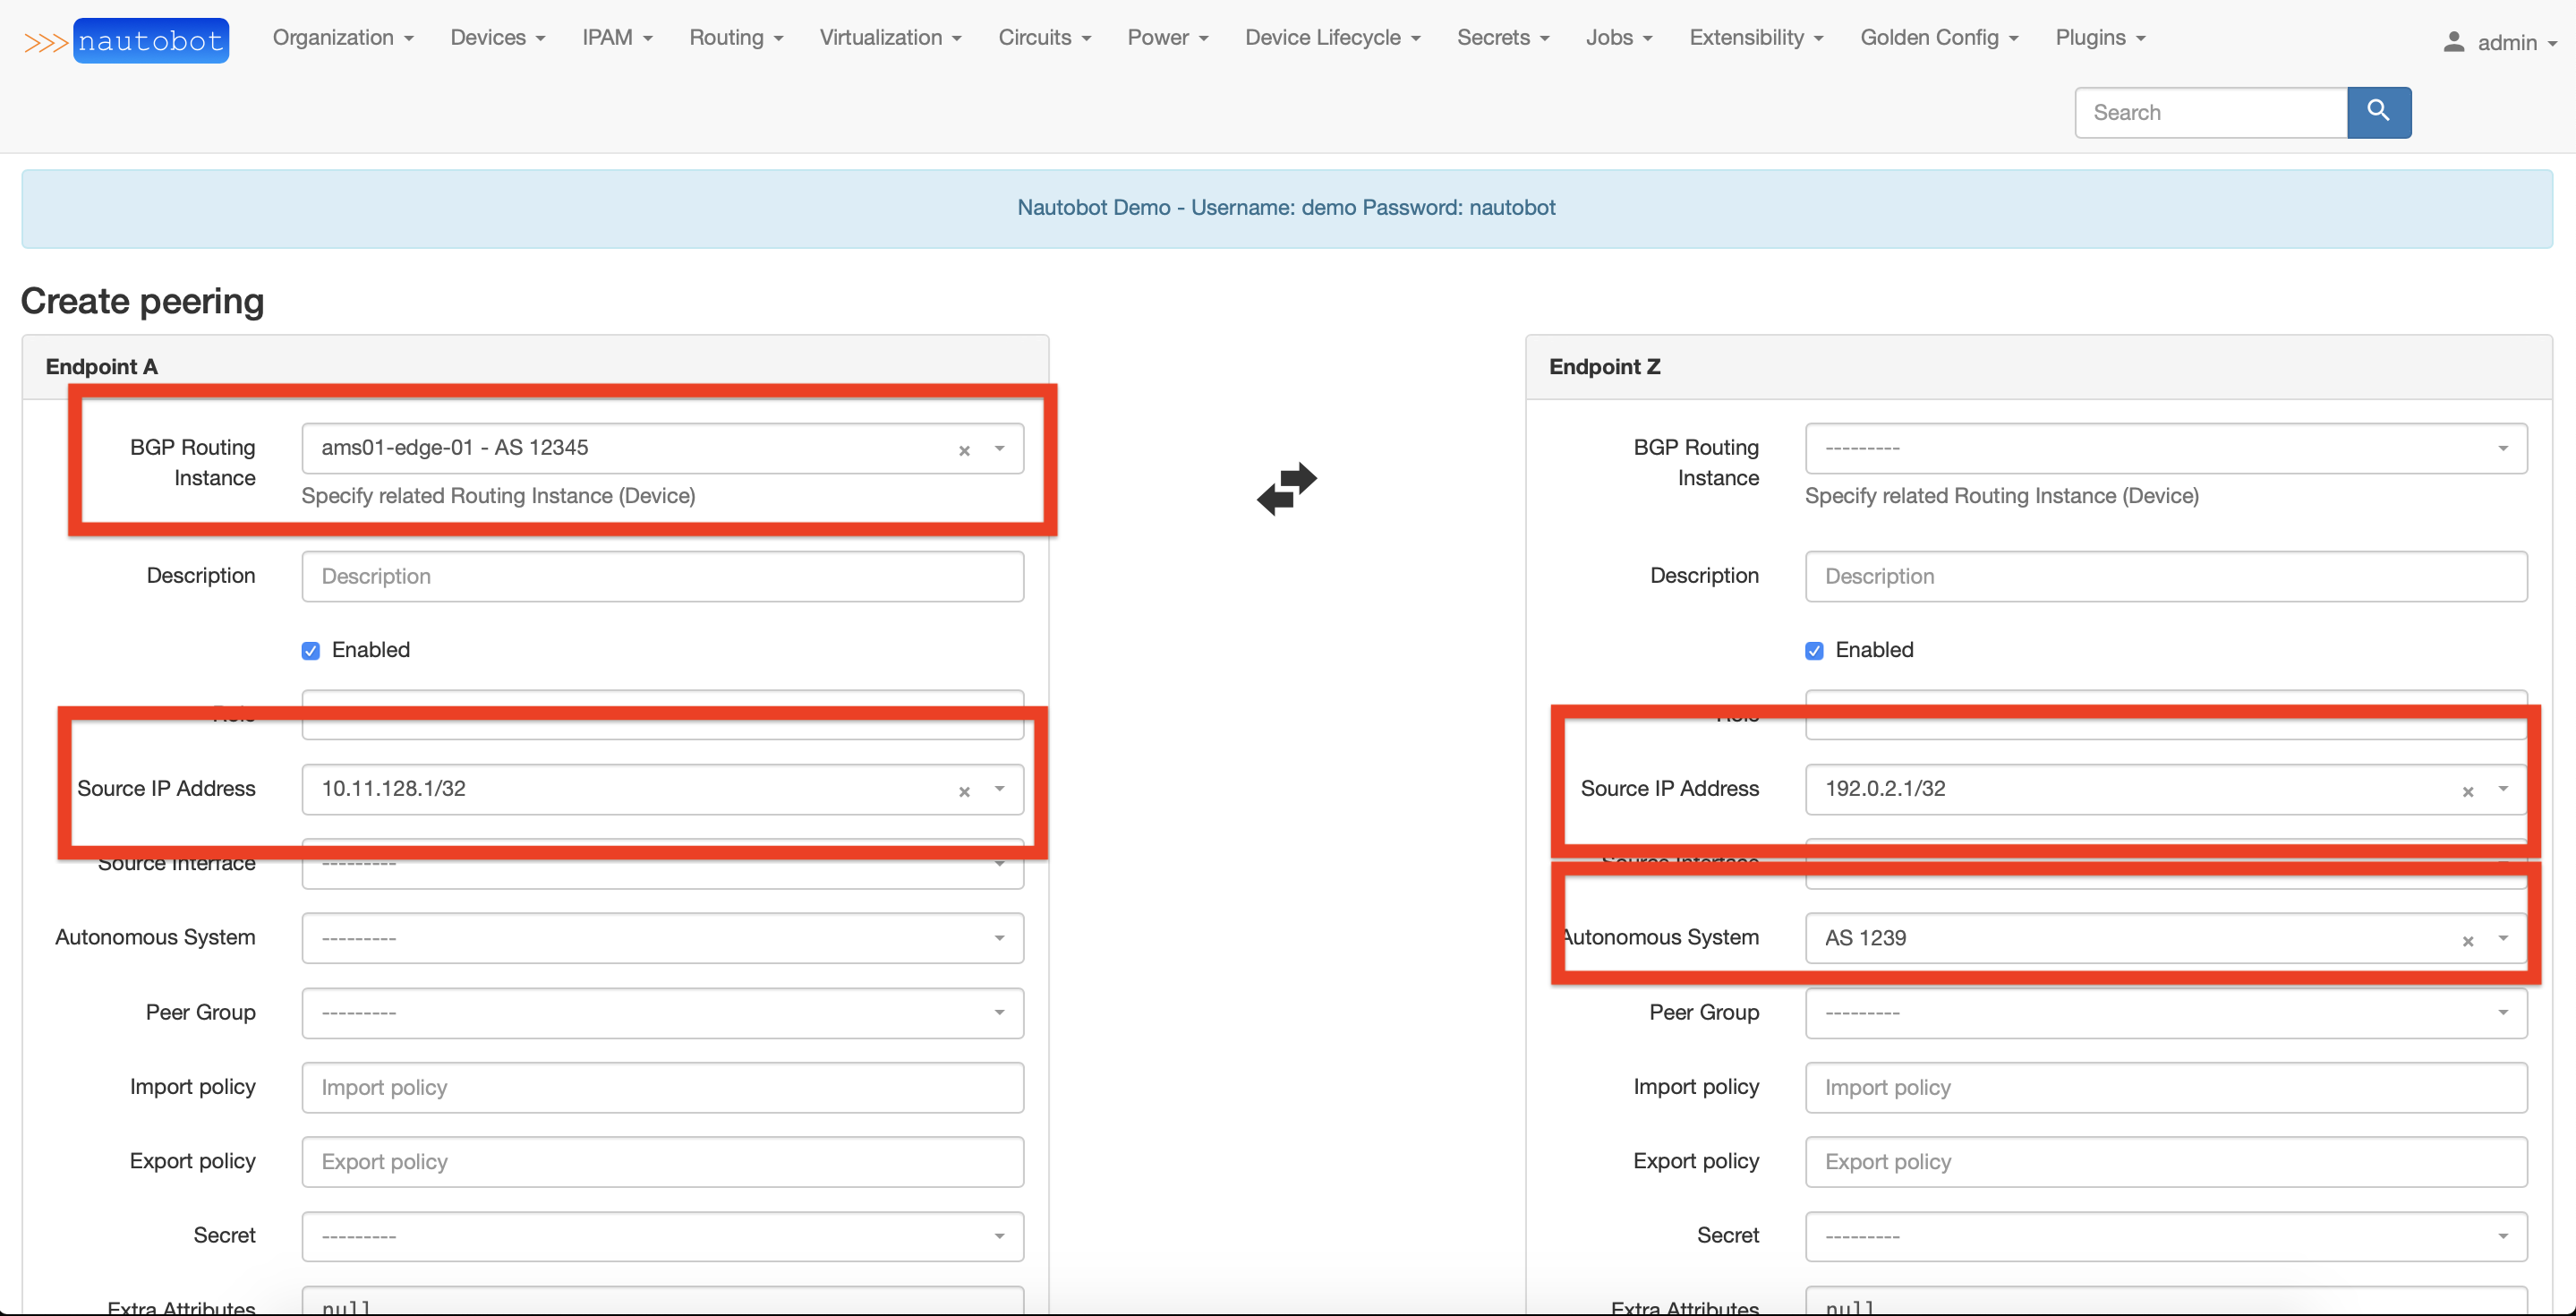Click the admin user person icon

click(x=2455, y=42)
